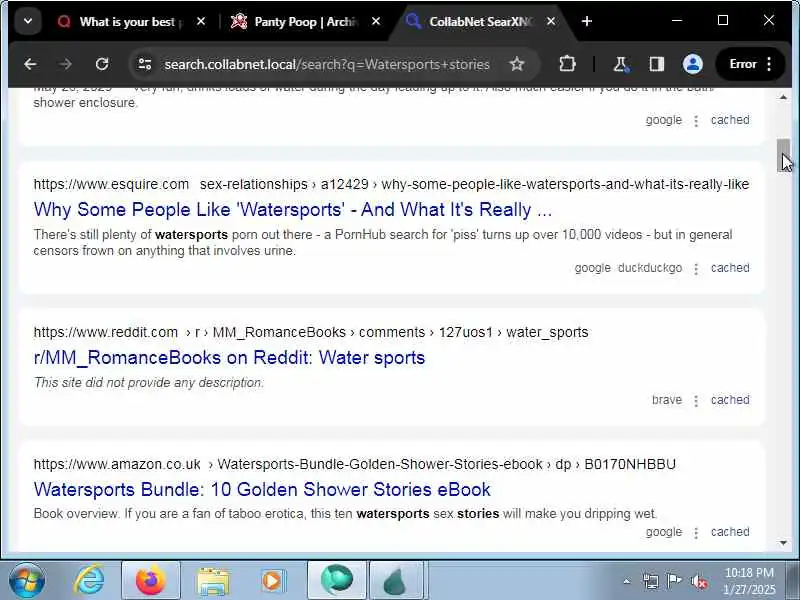Click the forward navigation arrow
Screen dimensions: 800x600
point(65,64)
